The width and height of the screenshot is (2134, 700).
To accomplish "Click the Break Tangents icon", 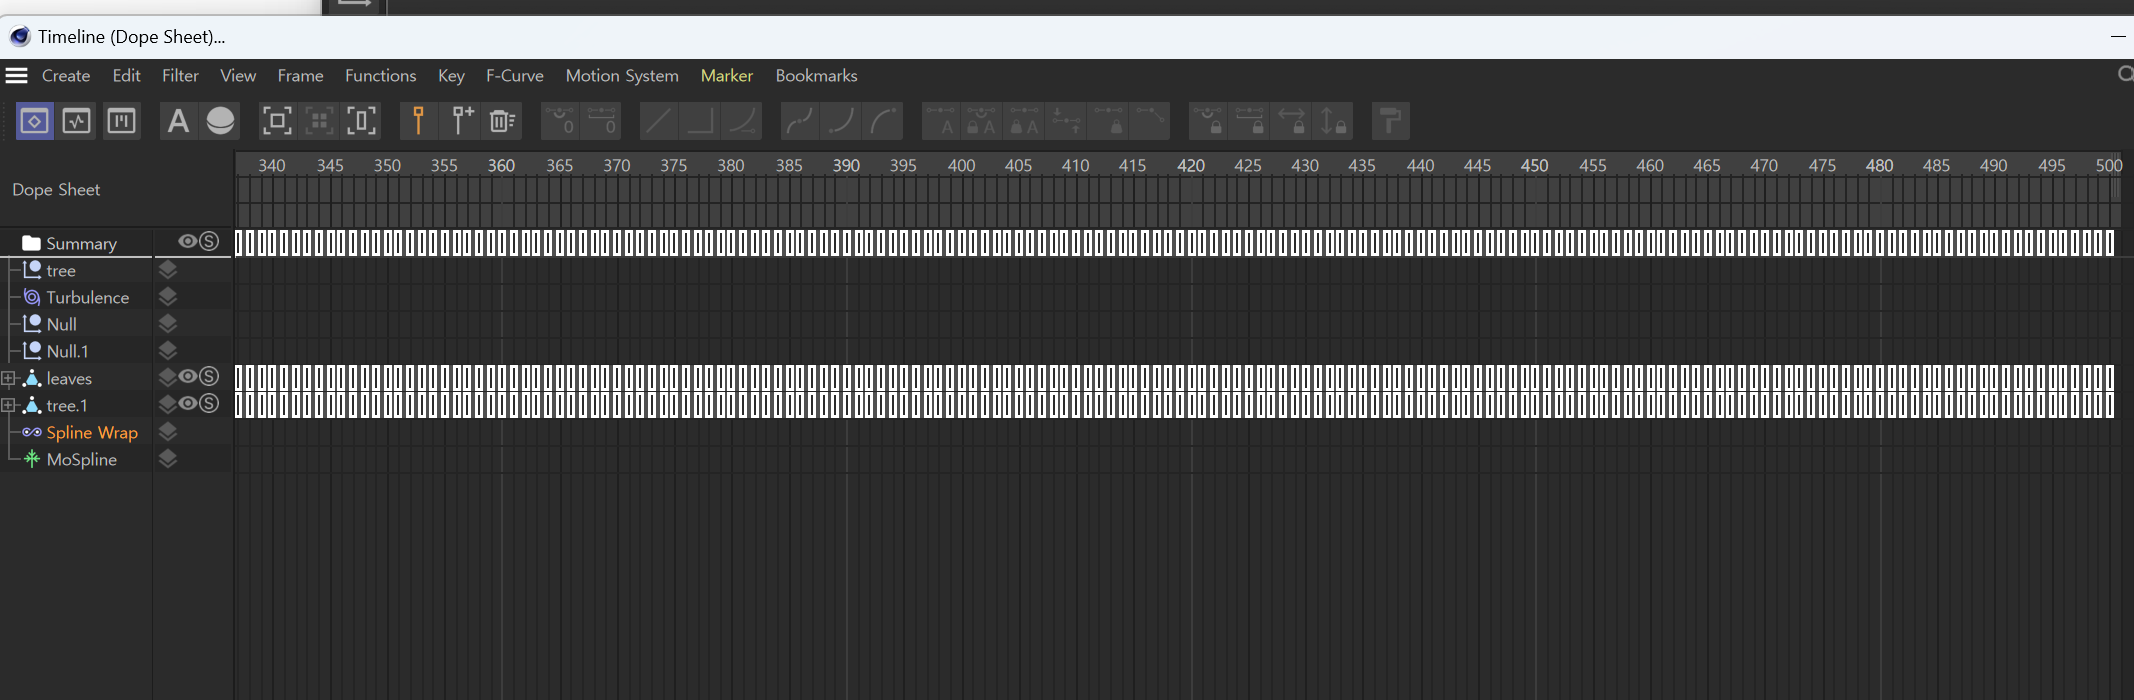I will (1151, 121).
